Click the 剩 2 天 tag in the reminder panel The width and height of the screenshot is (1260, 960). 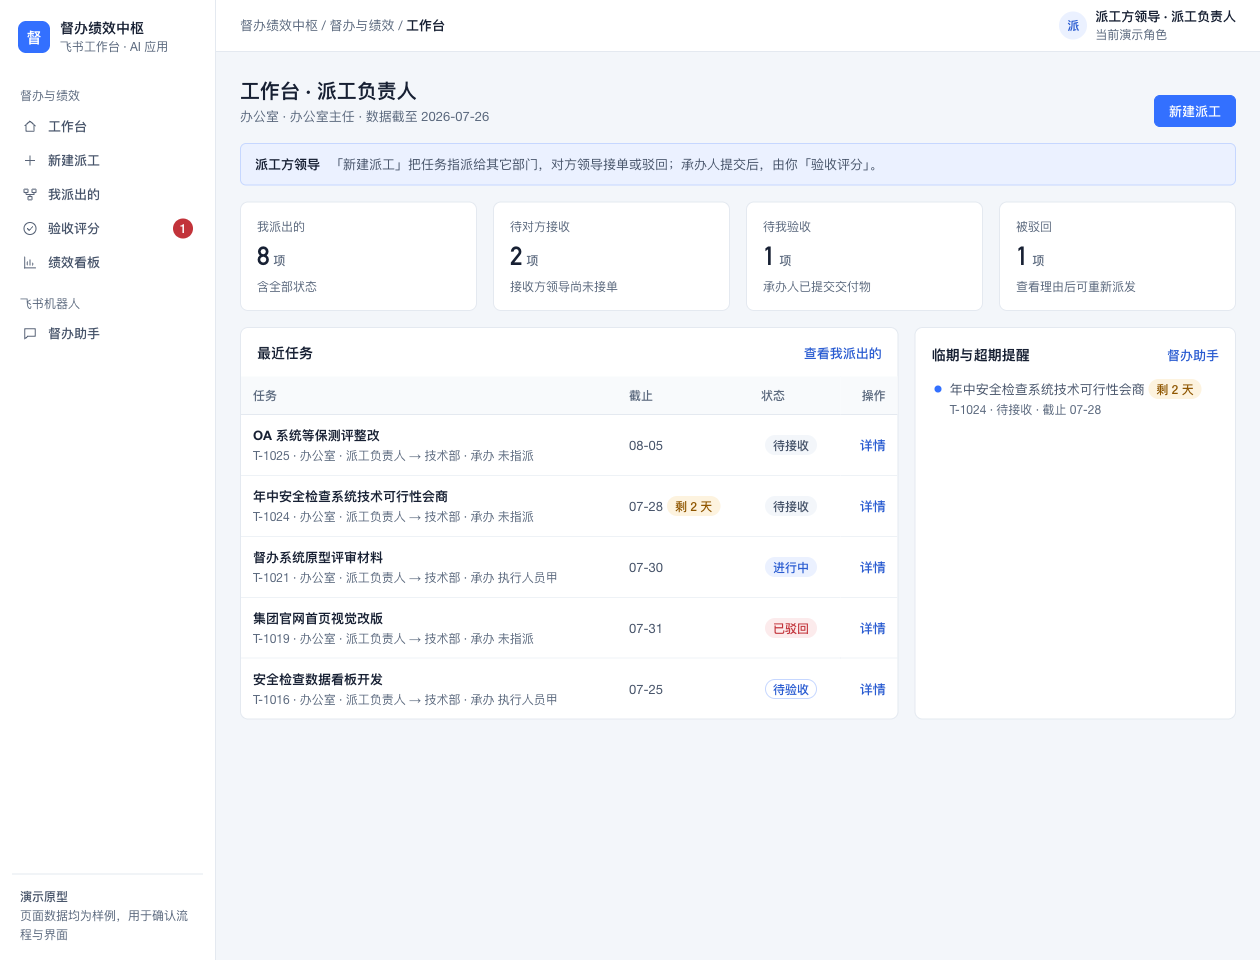click(1175, 390)
